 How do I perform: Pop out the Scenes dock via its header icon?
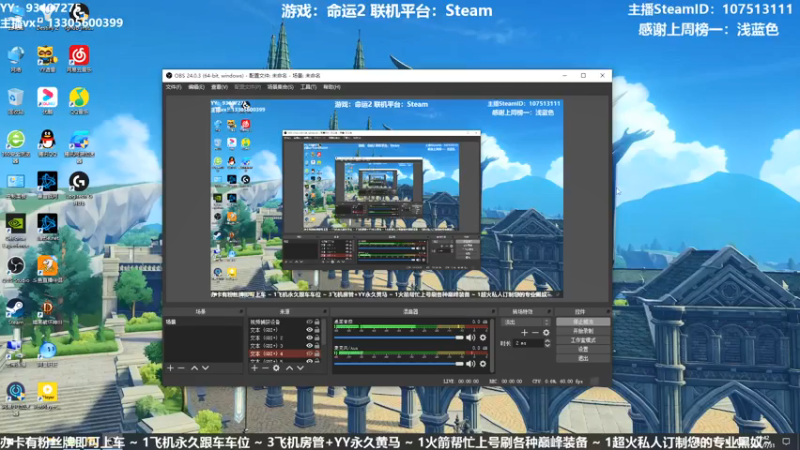click(x=240, y=311)
